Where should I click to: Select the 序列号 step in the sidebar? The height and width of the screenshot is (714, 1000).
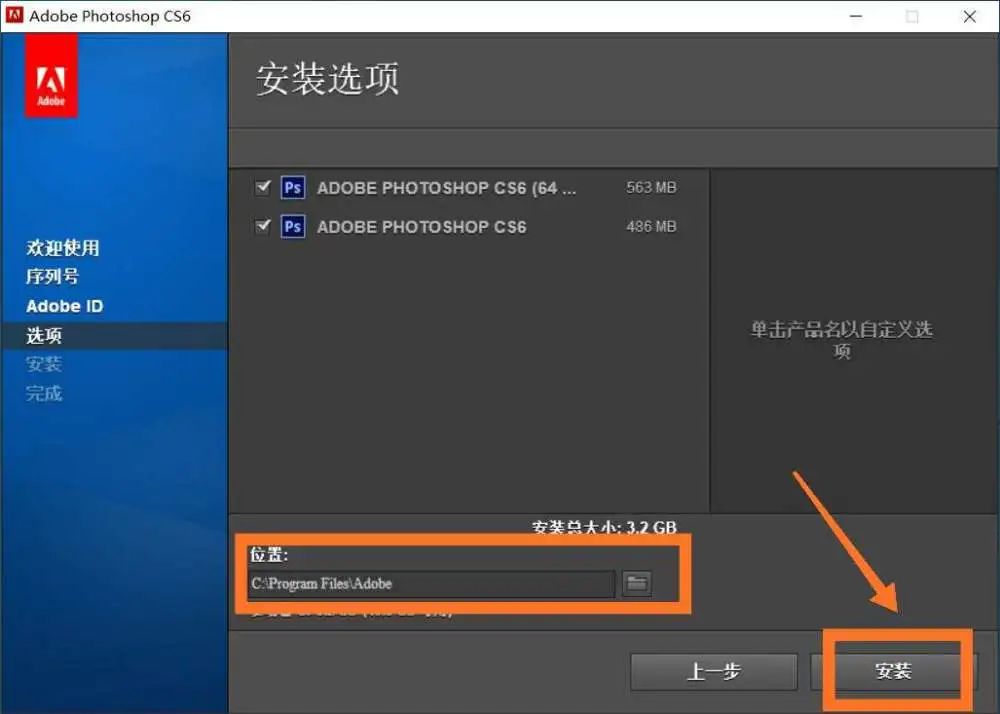(x=52, y=277)
